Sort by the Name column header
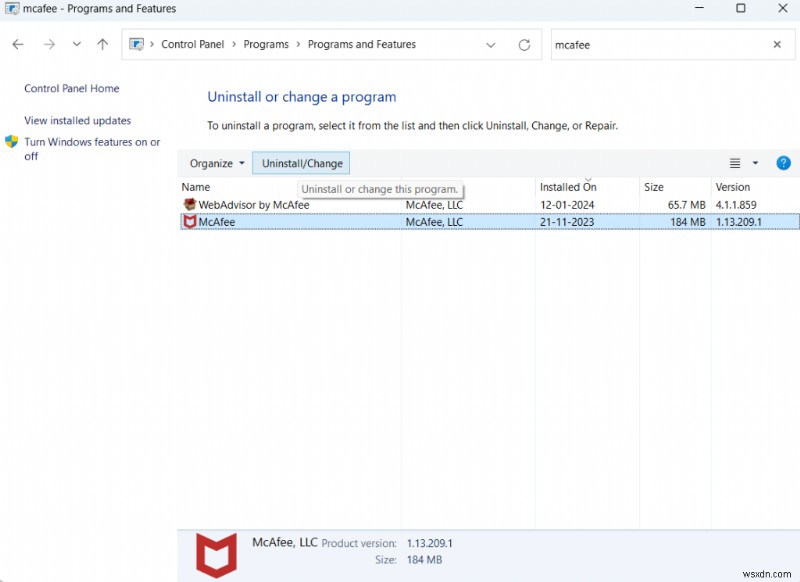Image resolution: width=800 pixels, height=582 pixels. point(196,187)
